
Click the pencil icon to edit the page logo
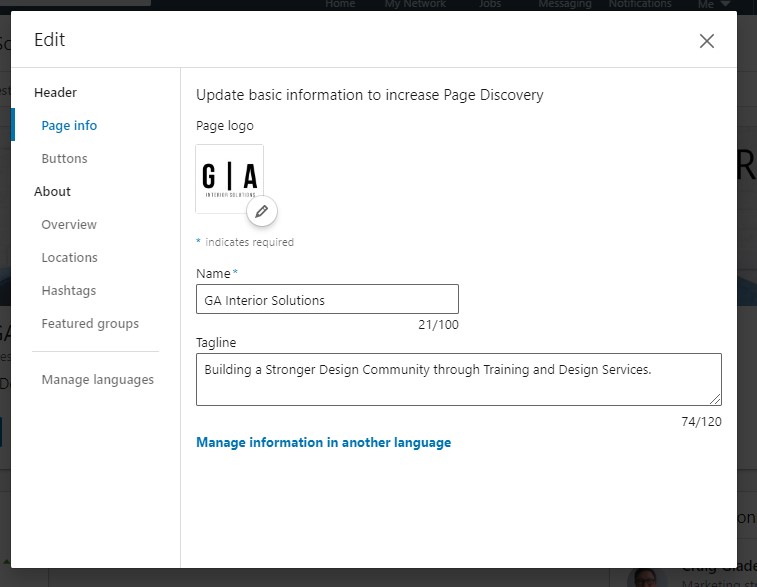coord(261,211)
